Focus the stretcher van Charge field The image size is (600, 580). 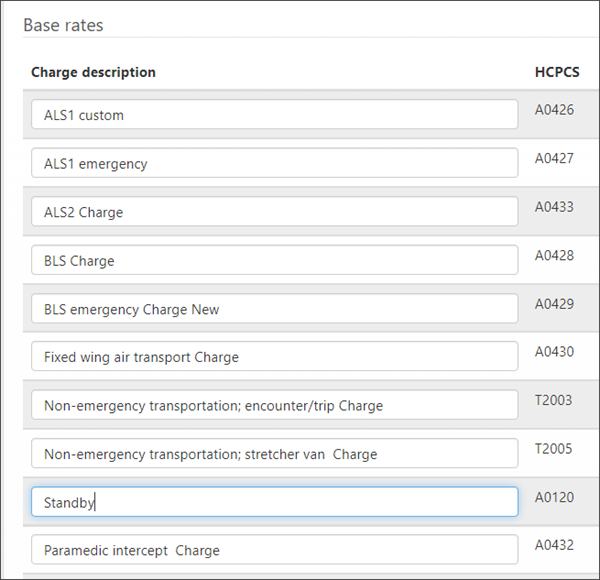[274, 454]
